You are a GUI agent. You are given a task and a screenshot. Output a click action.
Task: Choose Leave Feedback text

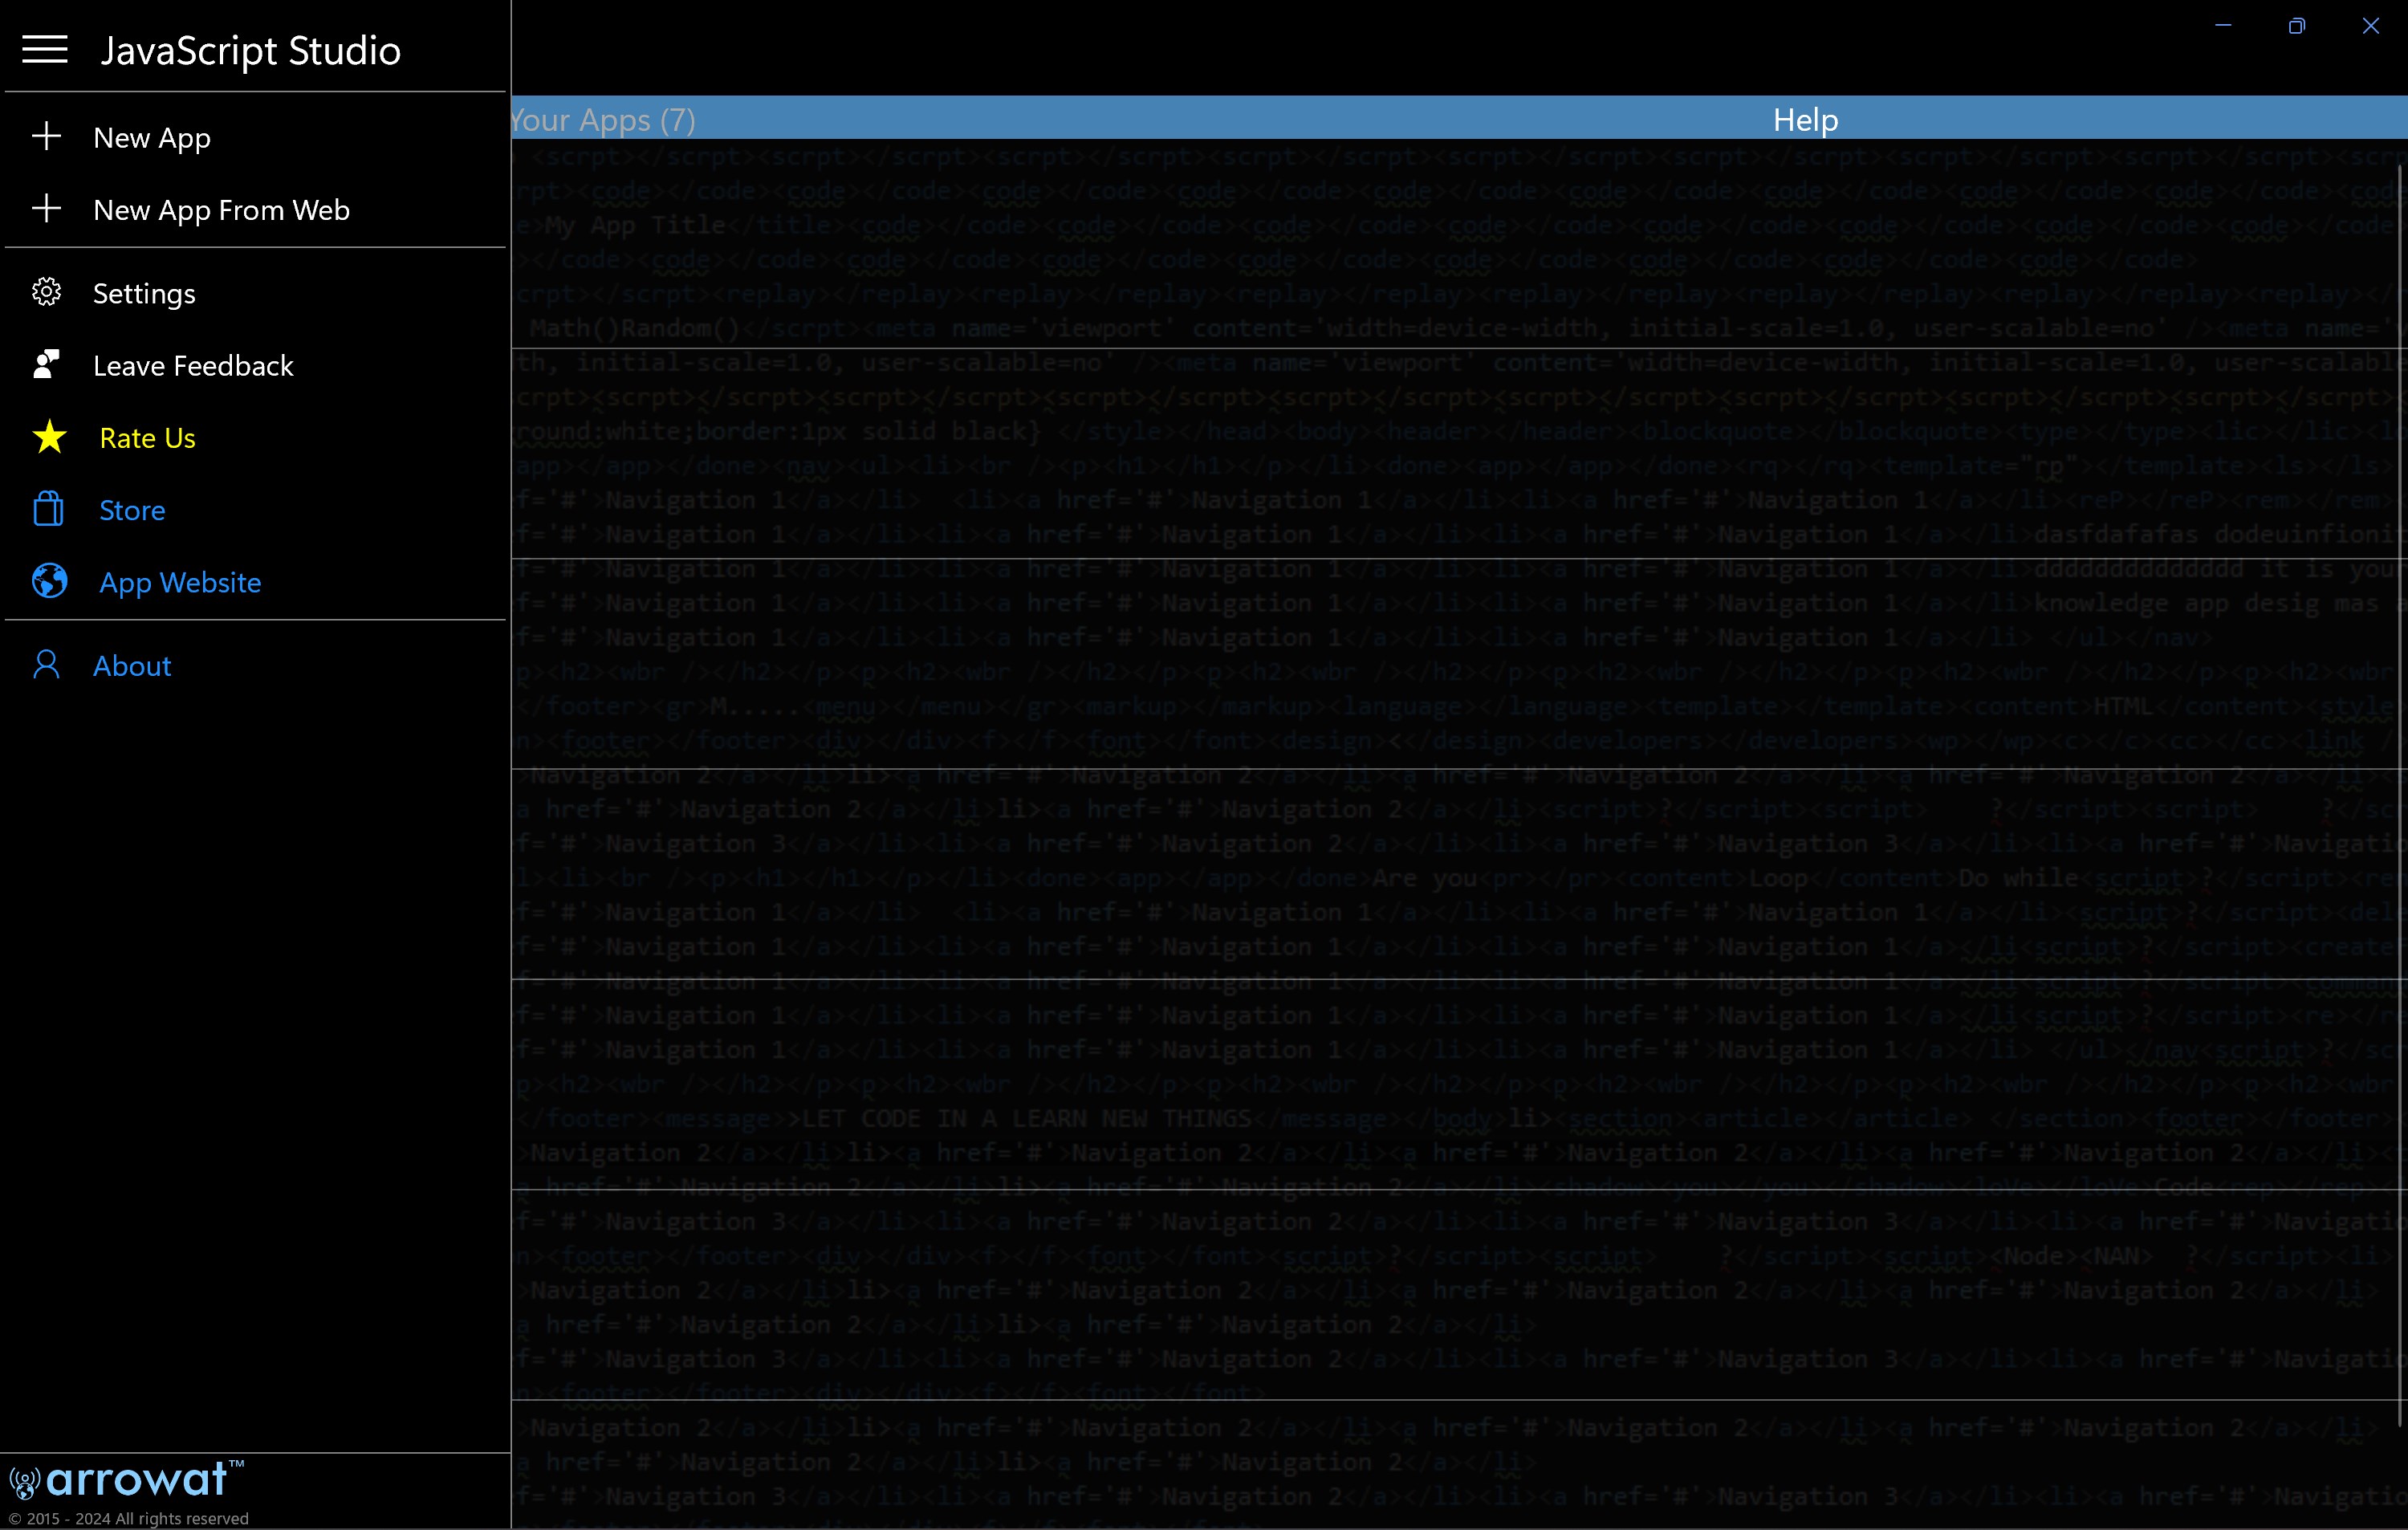coord(193,366)
